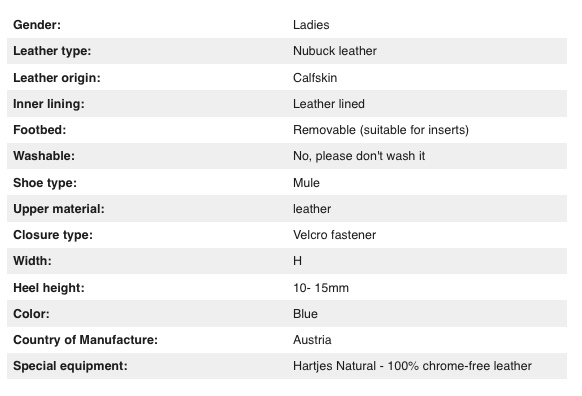Click the Upper material label

[x=59, y=209]
